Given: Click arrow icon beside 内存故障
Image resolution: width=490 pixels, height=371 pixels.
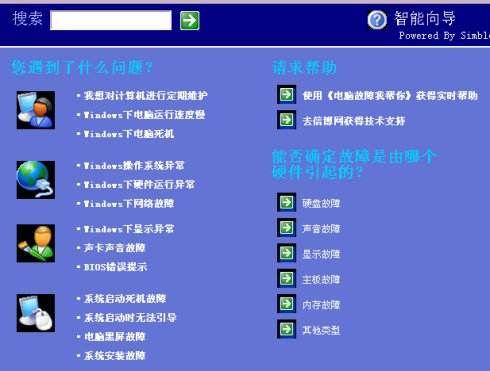Looking at the screenshot, I should click(286, 303).
